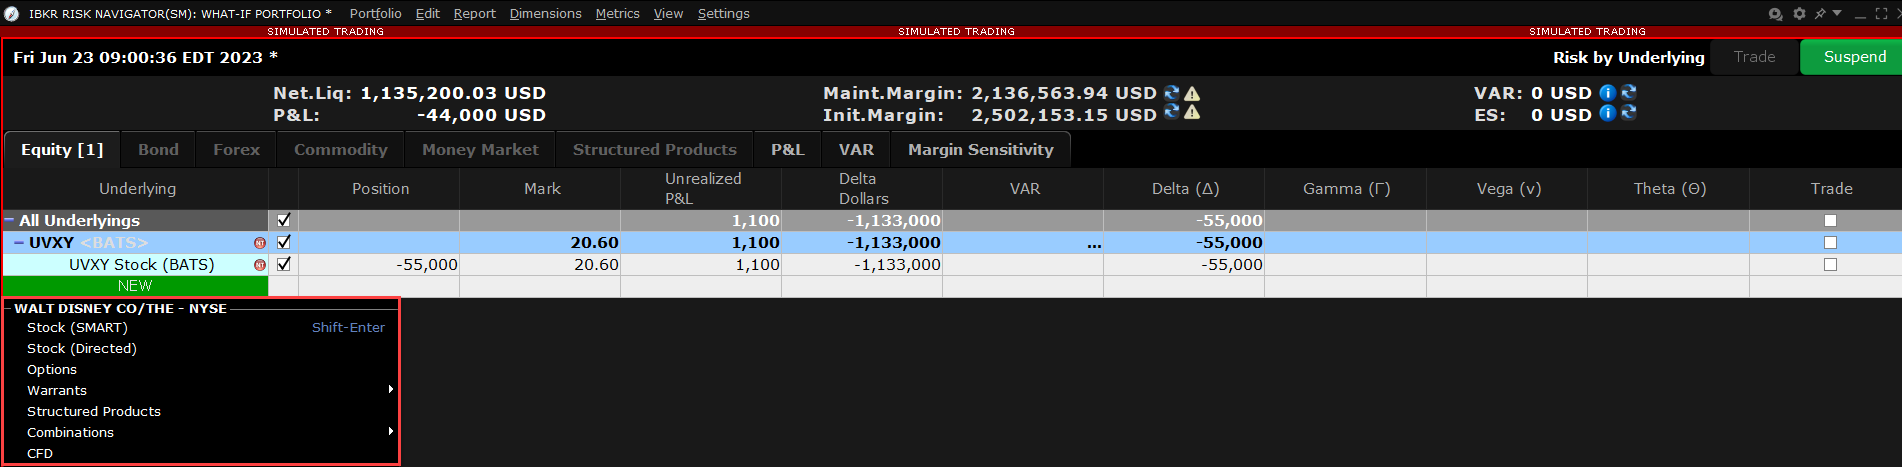
Task: Select Stock (SMART) for Walt Disney
Action: pos(205,327)
